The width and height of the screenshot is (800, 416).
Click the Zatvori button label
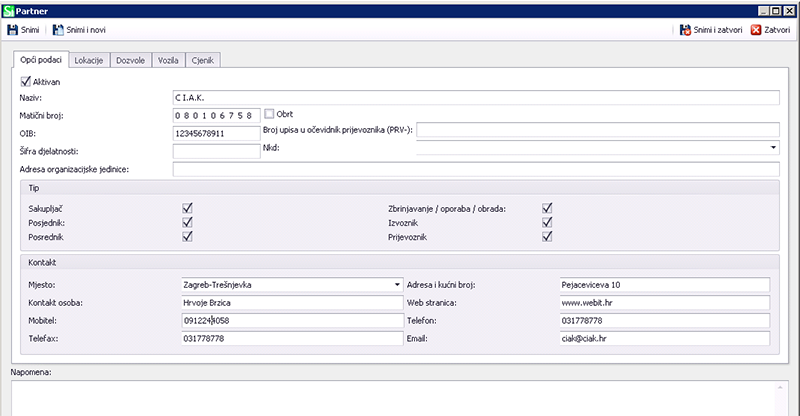[x=777, y=30]
